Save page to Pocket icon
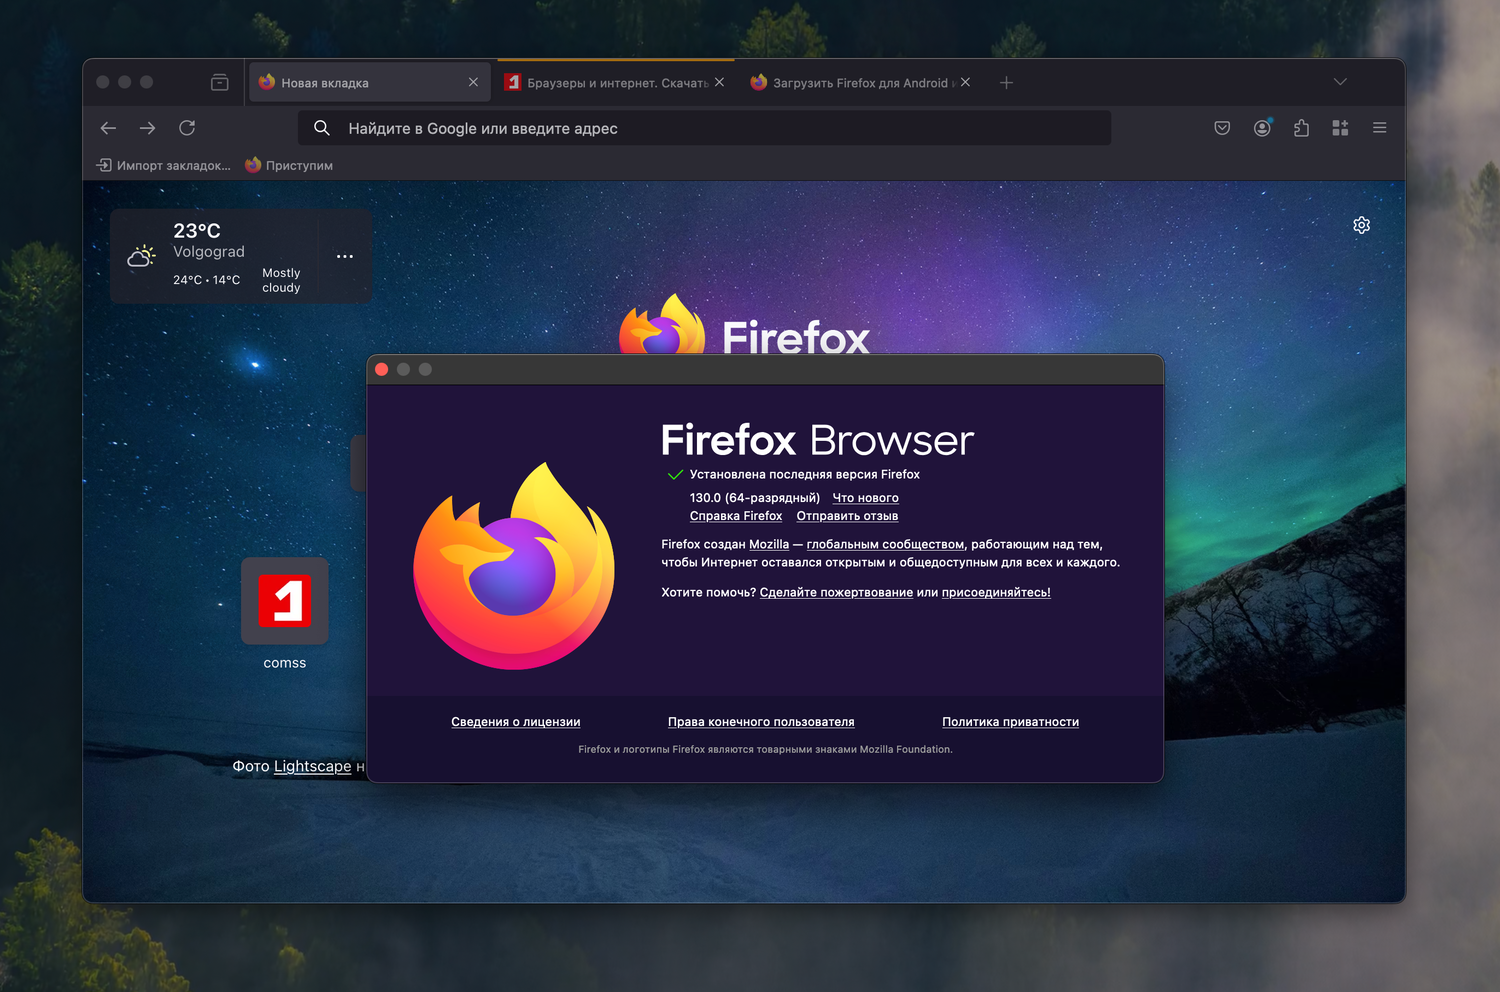 click(1222, 128)
